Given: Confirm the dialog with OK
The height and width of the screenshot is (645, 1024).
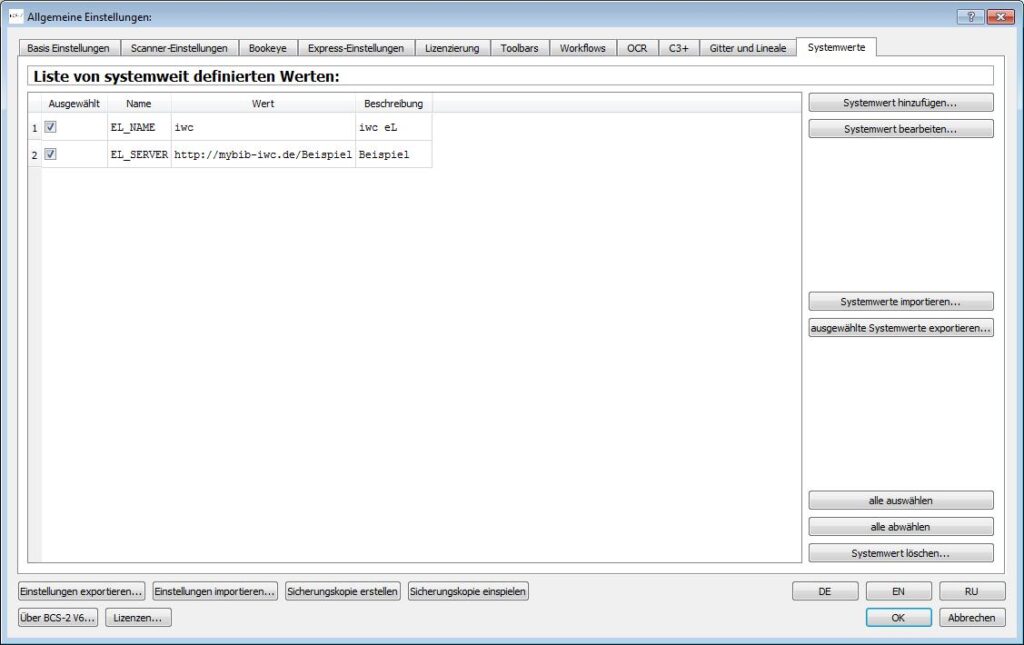Looking at the screenshot, I should pos(898,618).
